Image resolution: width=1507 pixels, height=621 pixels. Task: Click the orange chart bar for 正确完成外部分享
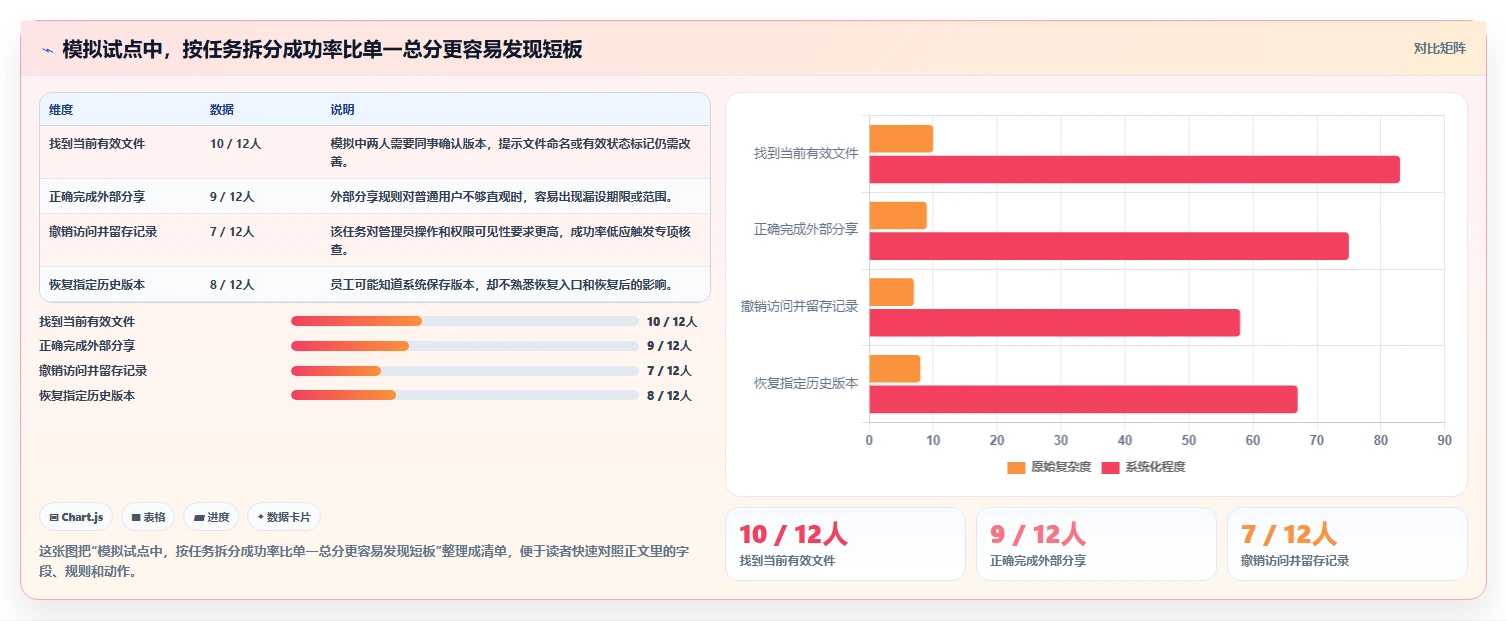[x=898, y=216]
